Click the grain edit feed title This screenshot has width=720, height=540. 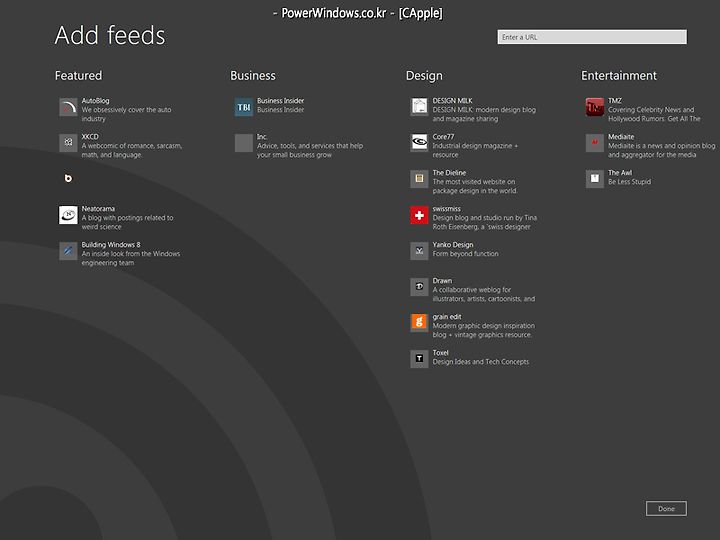[x=447, y=317]
